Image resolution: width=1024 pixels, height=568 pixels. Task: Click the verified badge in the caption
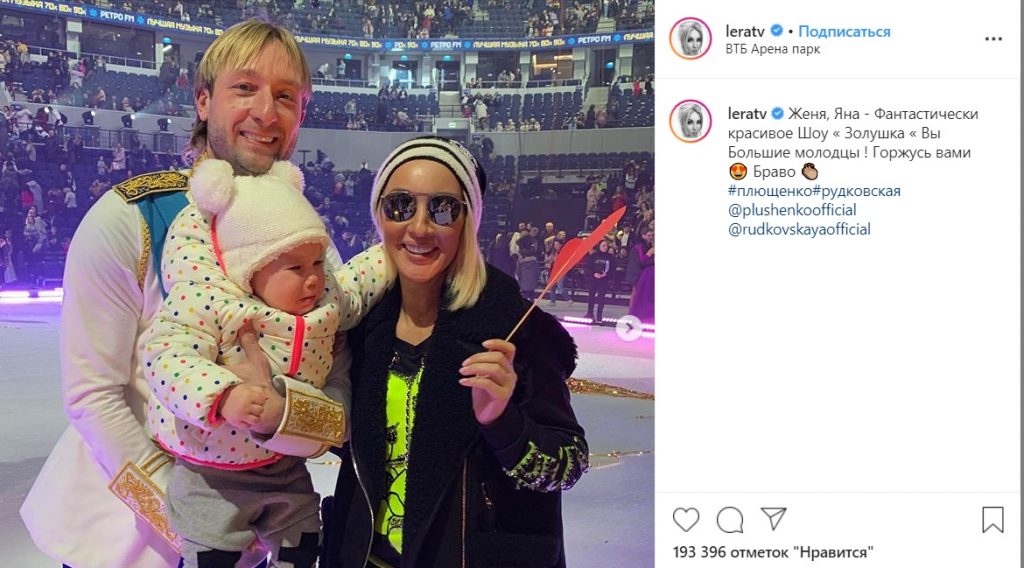coord(777,114)
